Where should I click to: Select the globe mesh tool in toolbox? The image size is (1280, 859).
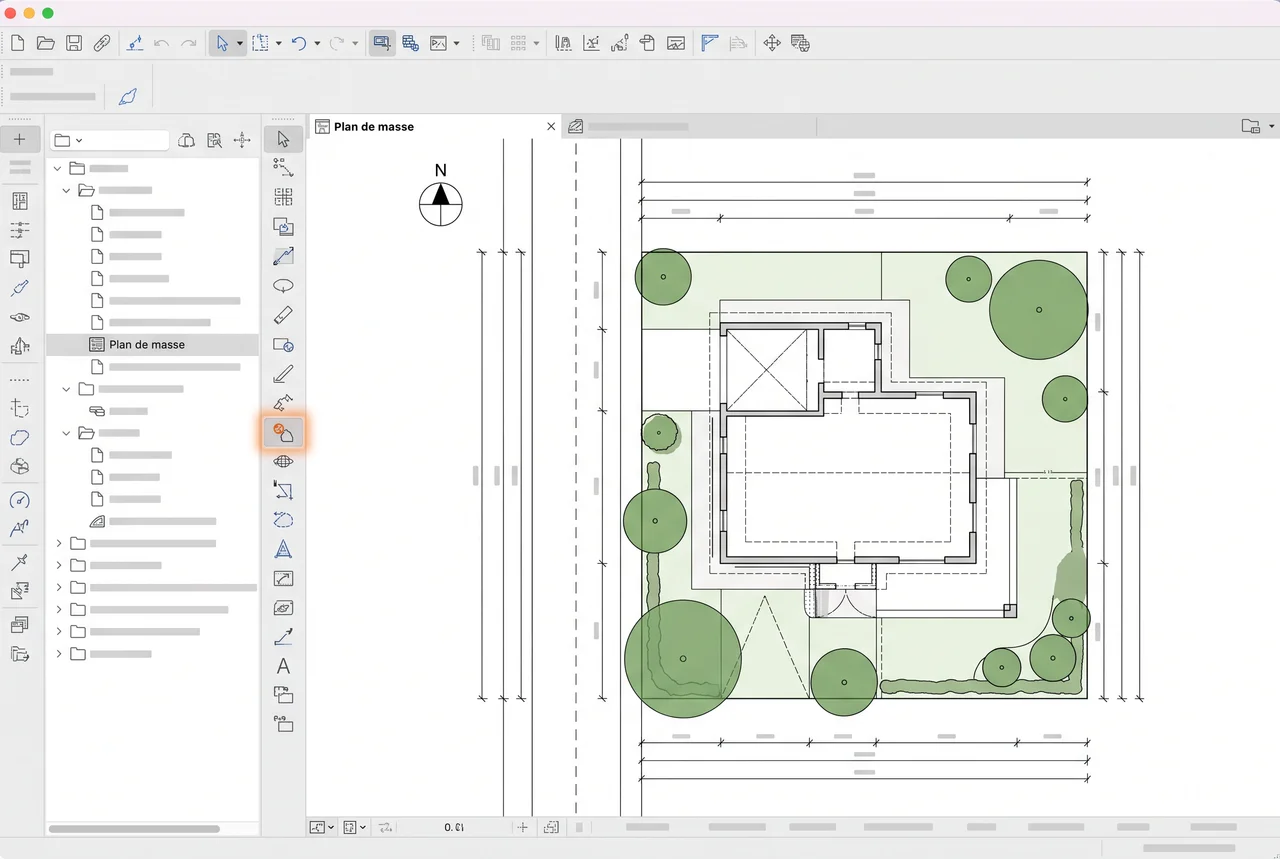point(283,462)
